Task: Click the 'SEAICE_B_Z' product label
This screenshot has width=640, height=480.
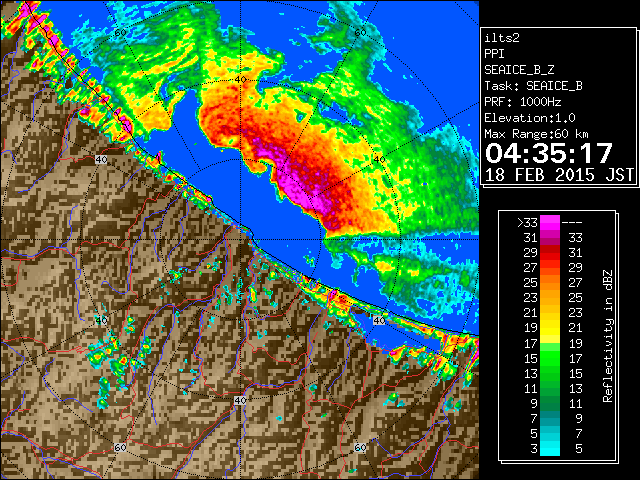Action: pyautogui.click(x=519, y=70)
